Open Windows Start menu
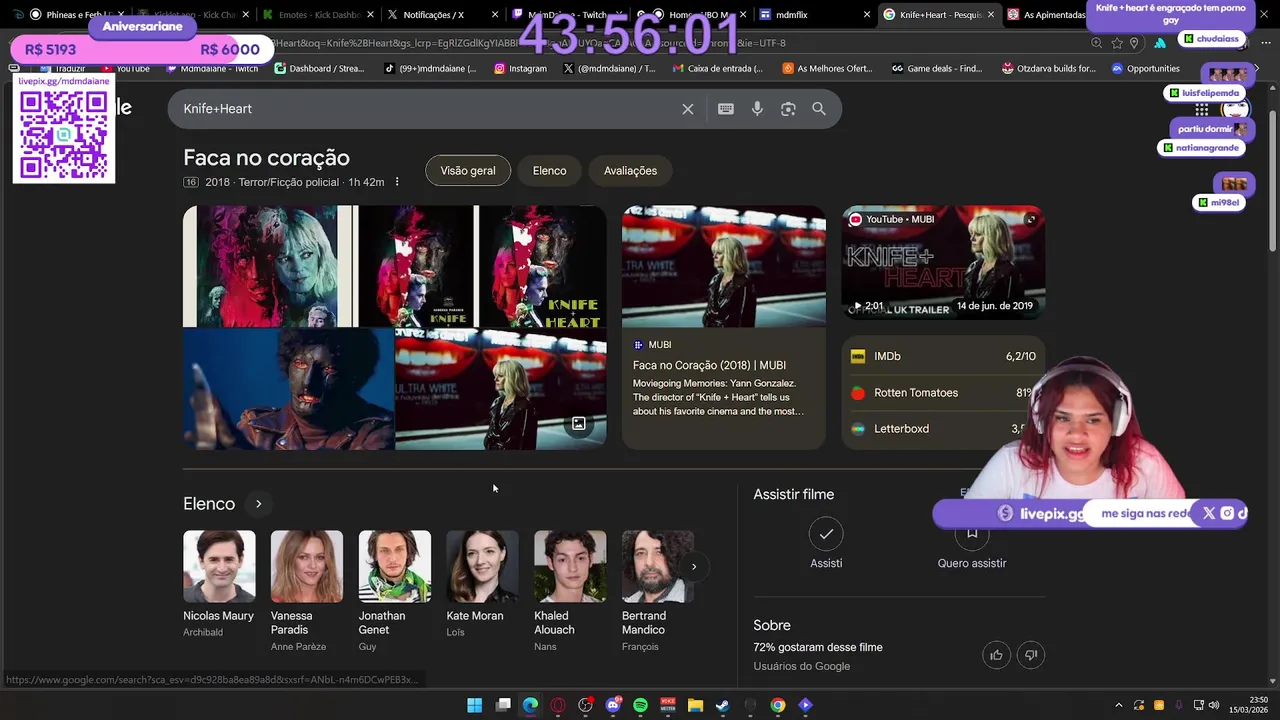The image size is (1280, 720). pyautogui.click(x=475, y=705)
